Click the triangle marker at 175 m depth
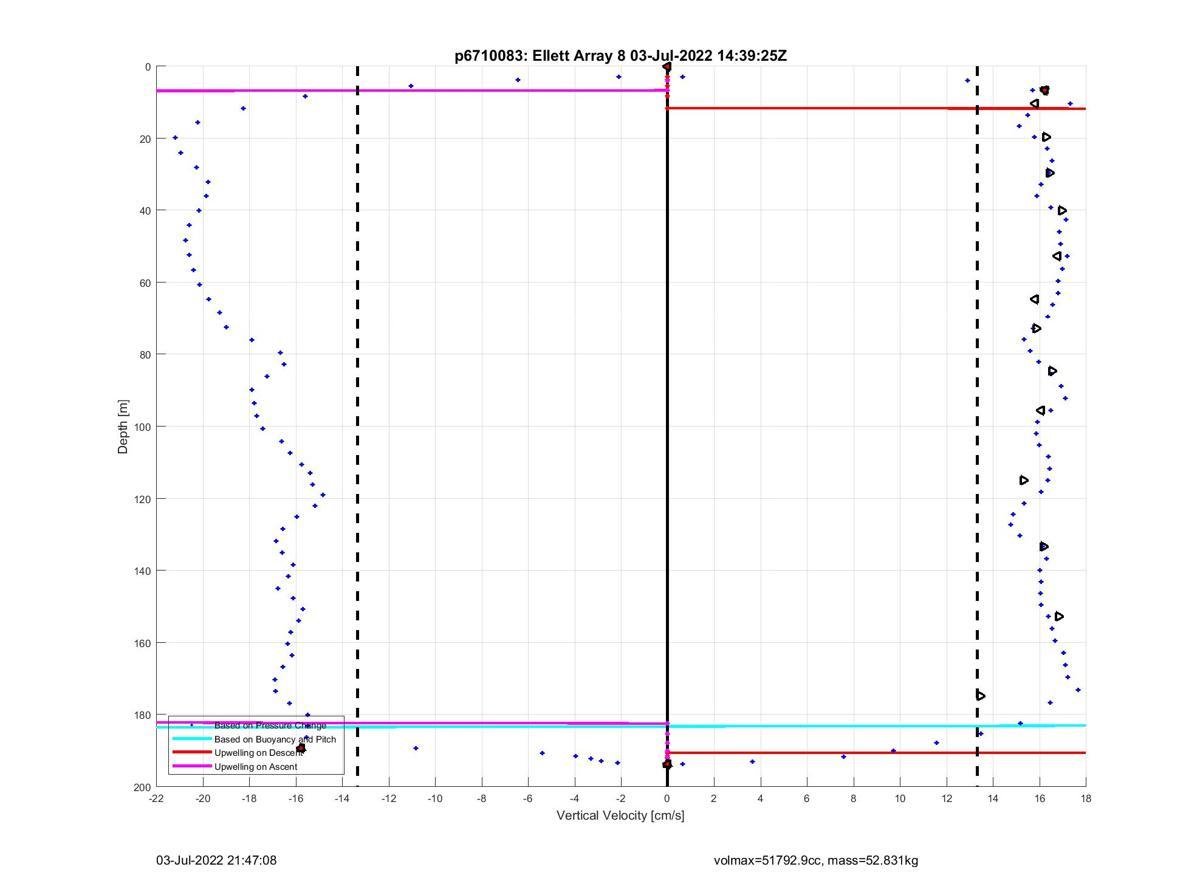The image size is (1200, 885). [x=981, y=695]
